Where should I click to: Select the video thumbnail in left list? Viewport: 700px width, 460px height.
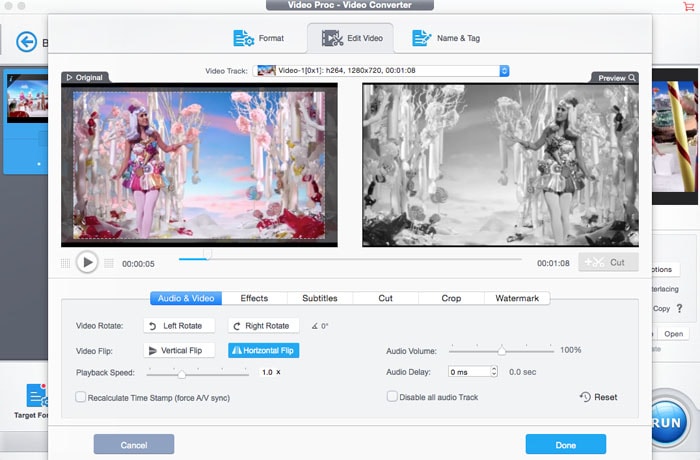[x=27, y=98]
